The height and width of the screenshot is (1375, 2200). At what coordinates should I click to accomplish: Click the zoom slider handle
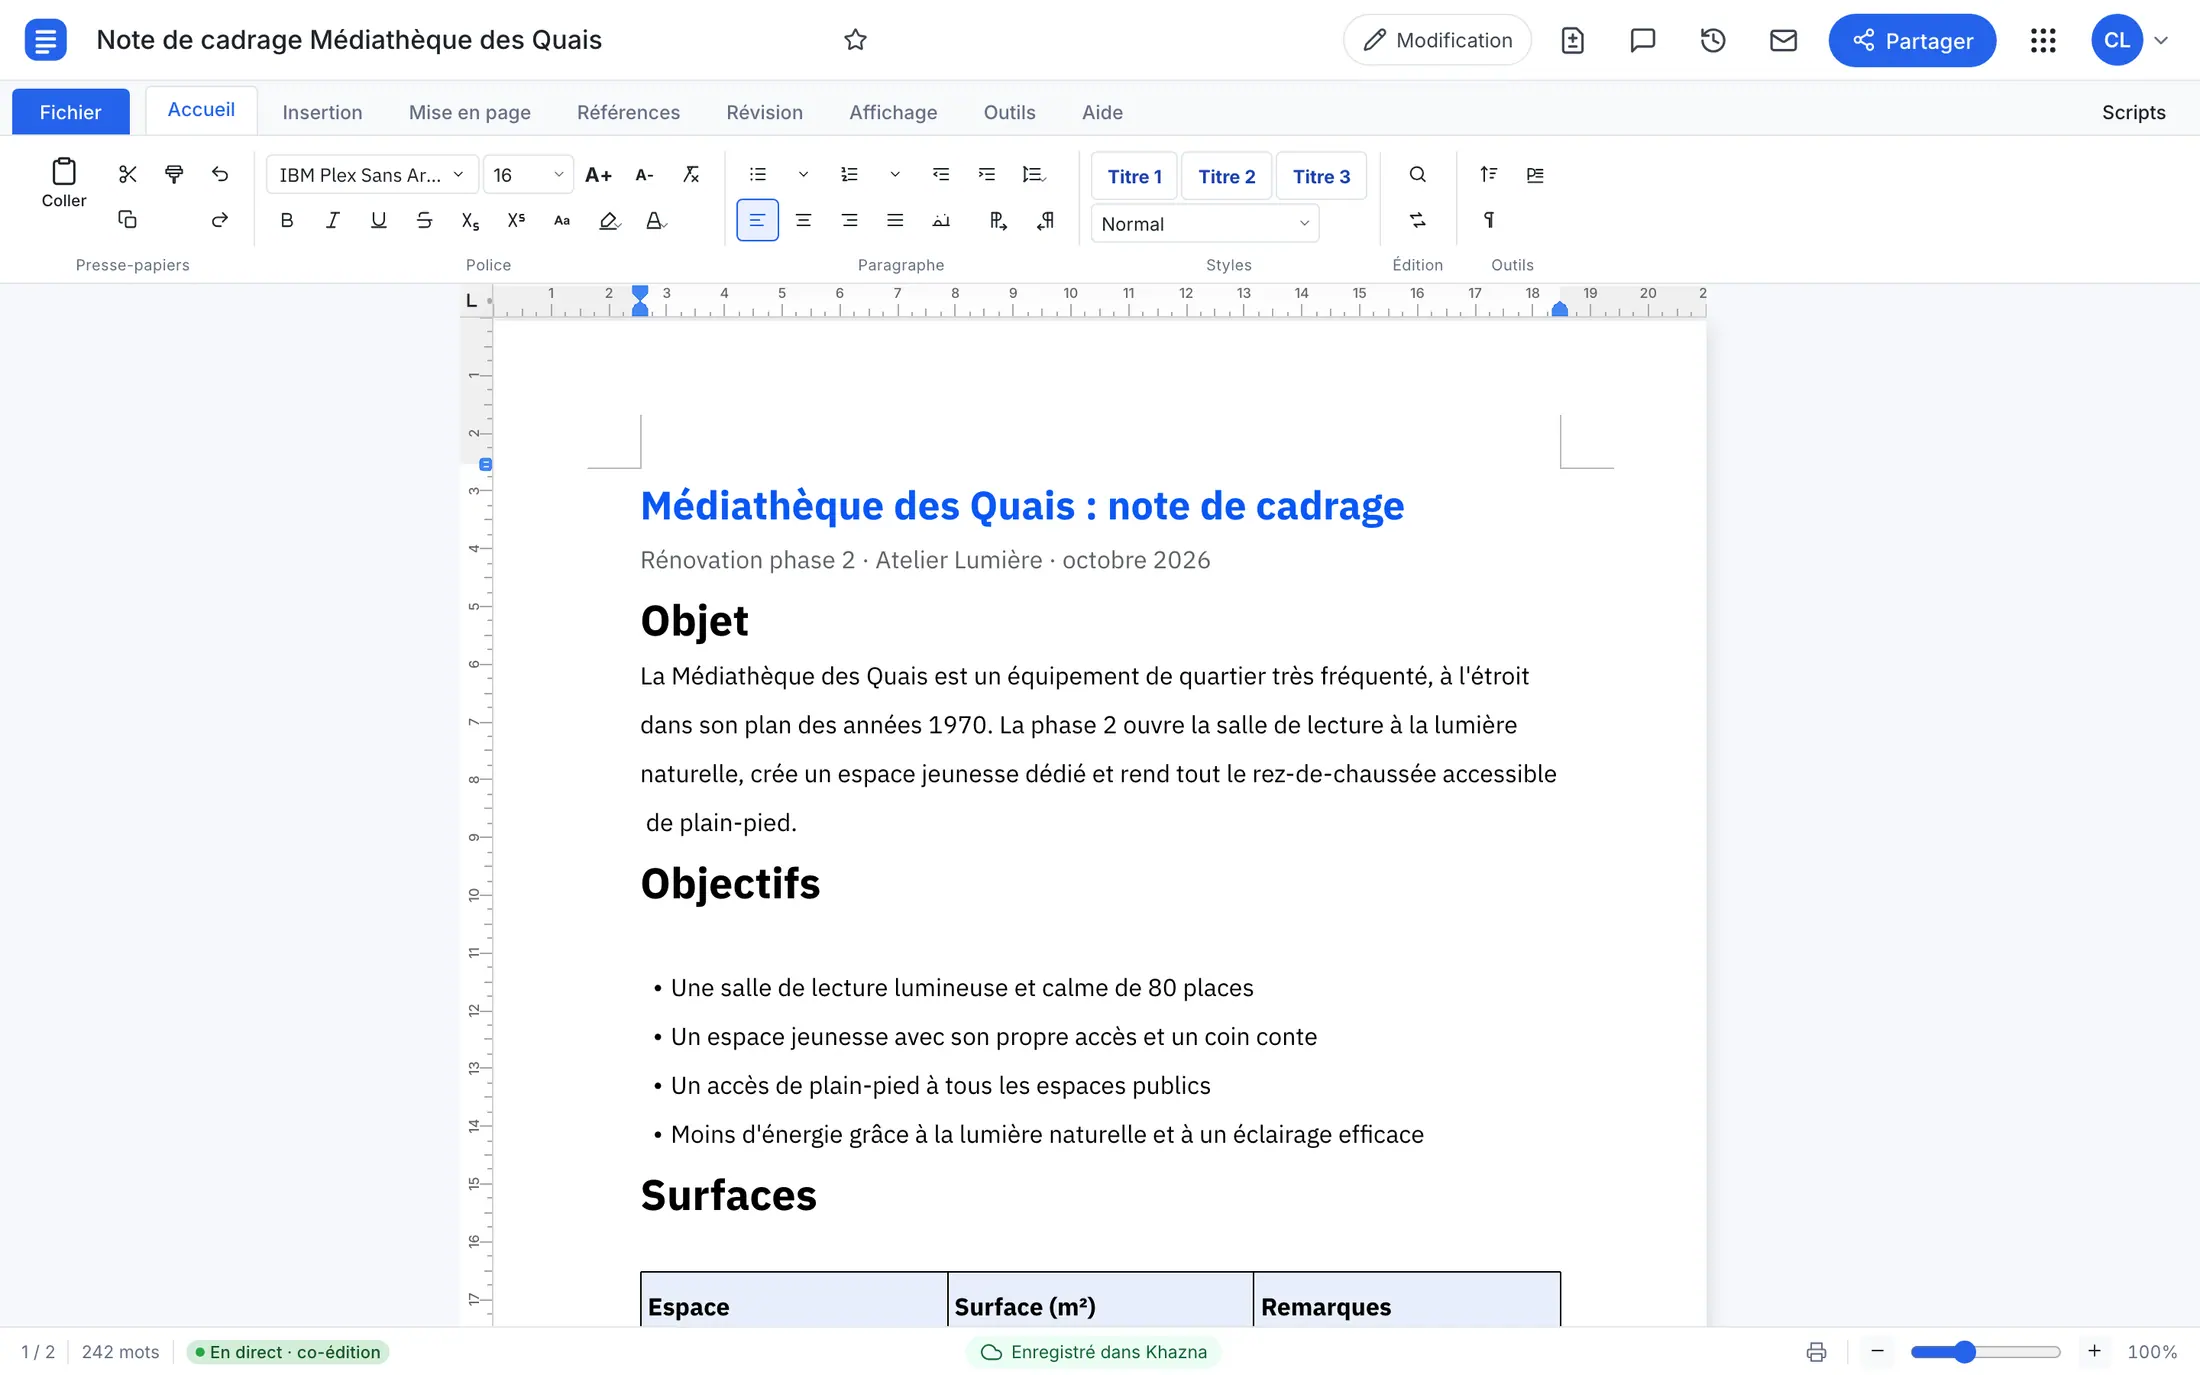(x=1965, y=1352)
